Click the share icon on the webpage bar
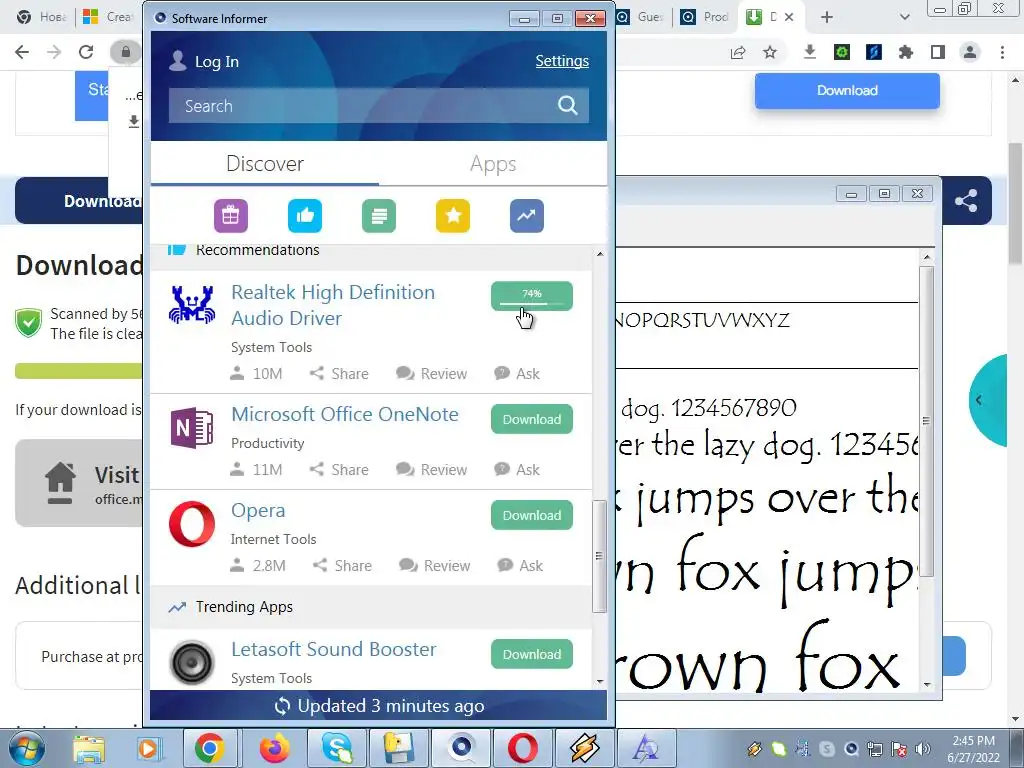1024x768 pixels. click(966, 200)
